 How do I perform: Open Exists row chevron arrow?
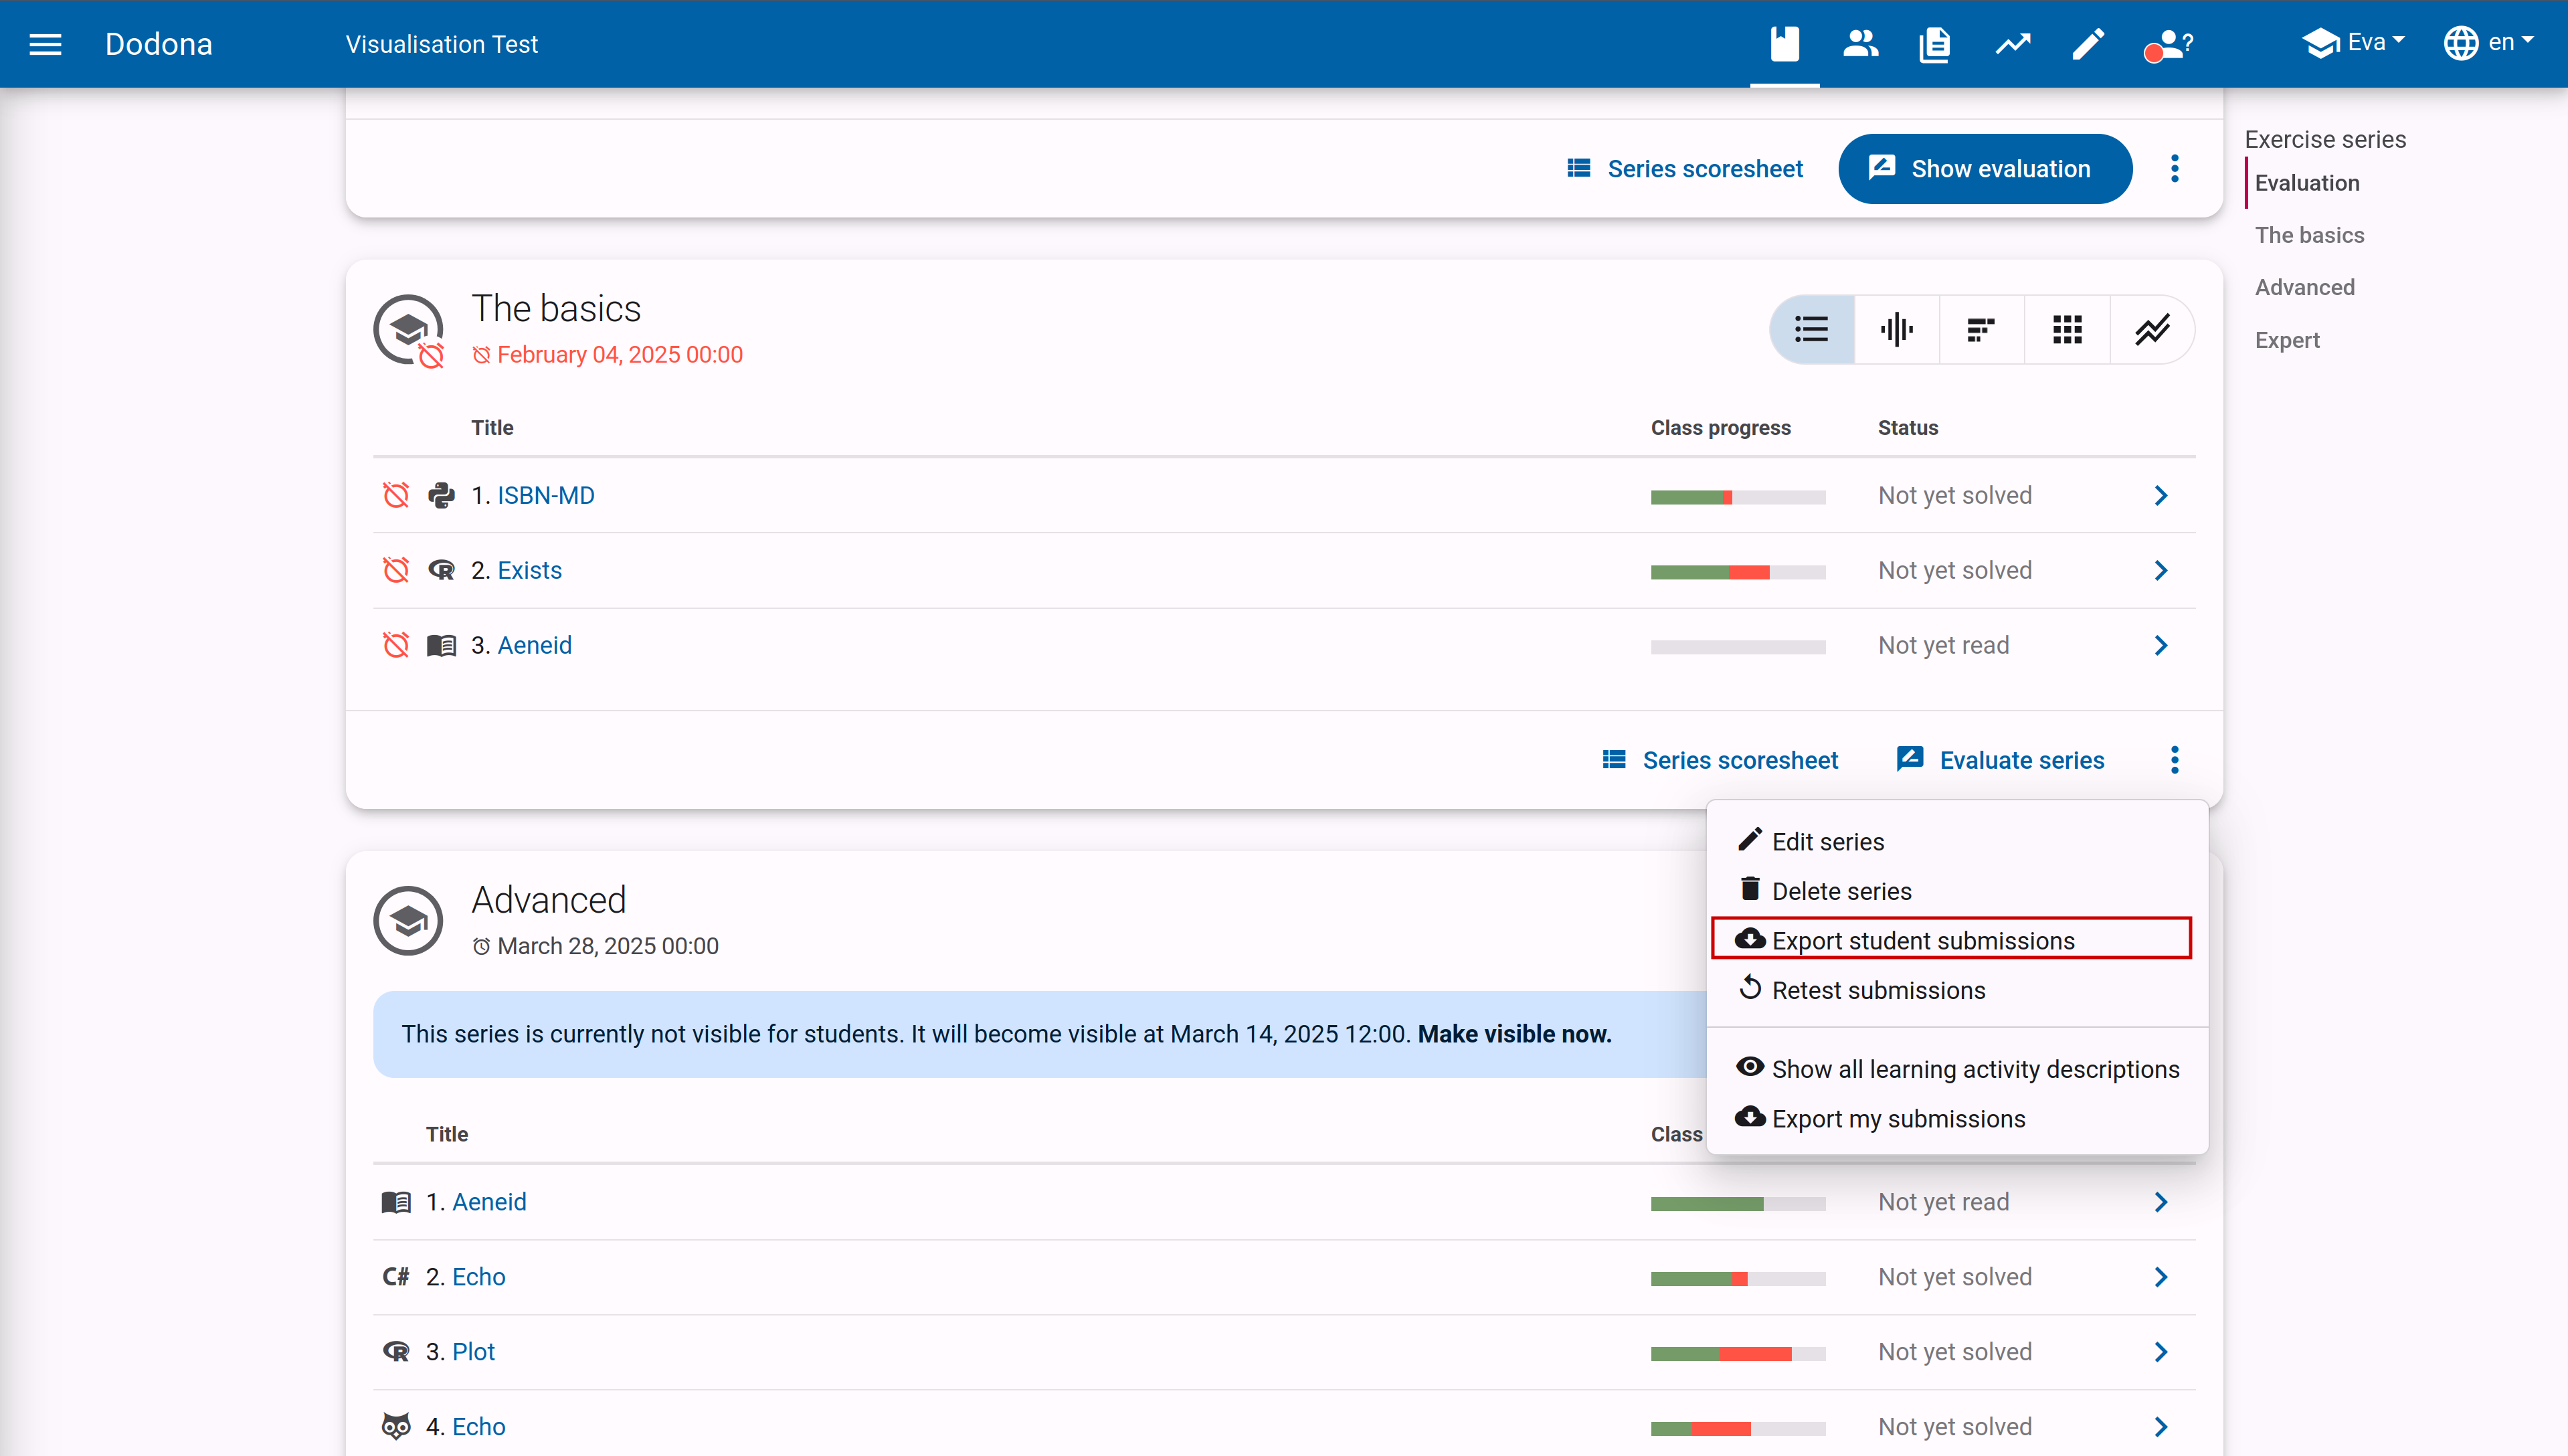point(2161,570)
